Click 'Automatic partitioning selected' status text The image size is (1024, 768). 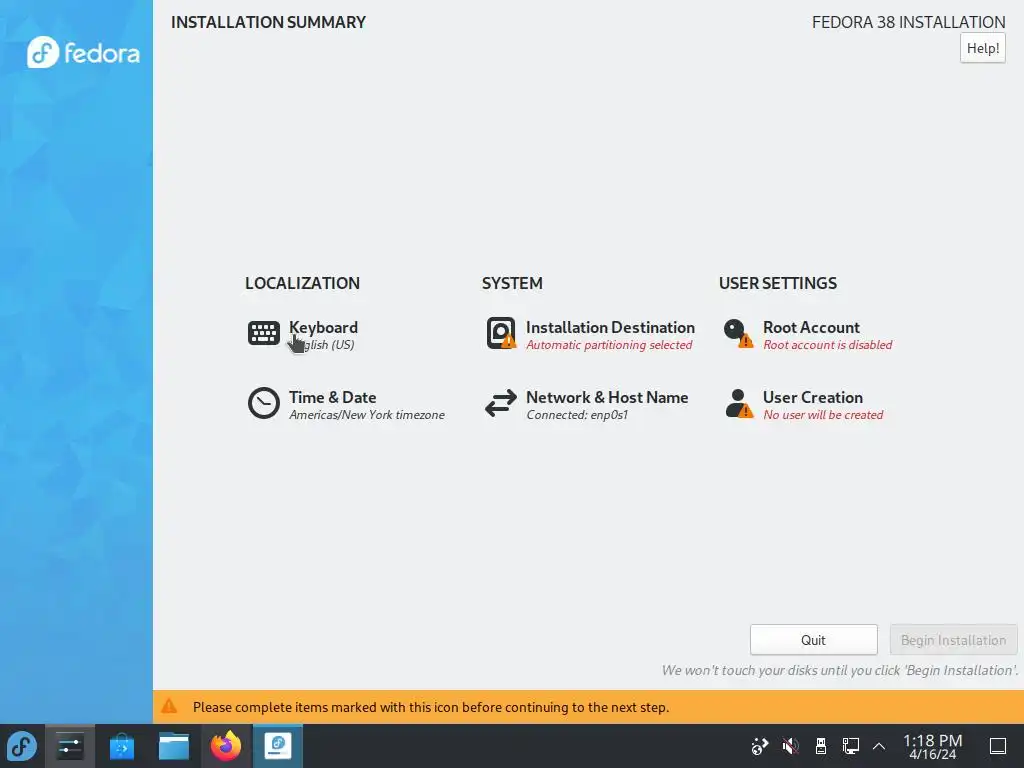609,345
